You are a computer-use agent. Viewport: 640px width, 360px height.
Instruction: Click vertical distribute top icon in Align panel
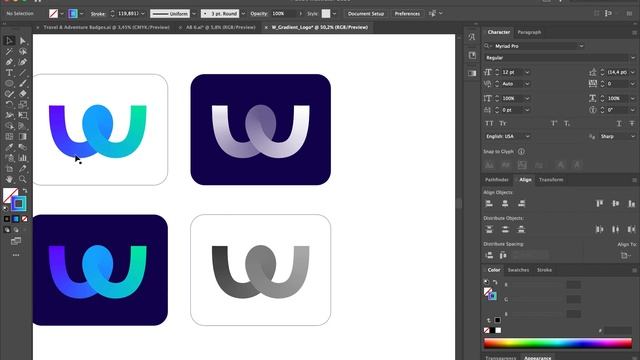489,229
